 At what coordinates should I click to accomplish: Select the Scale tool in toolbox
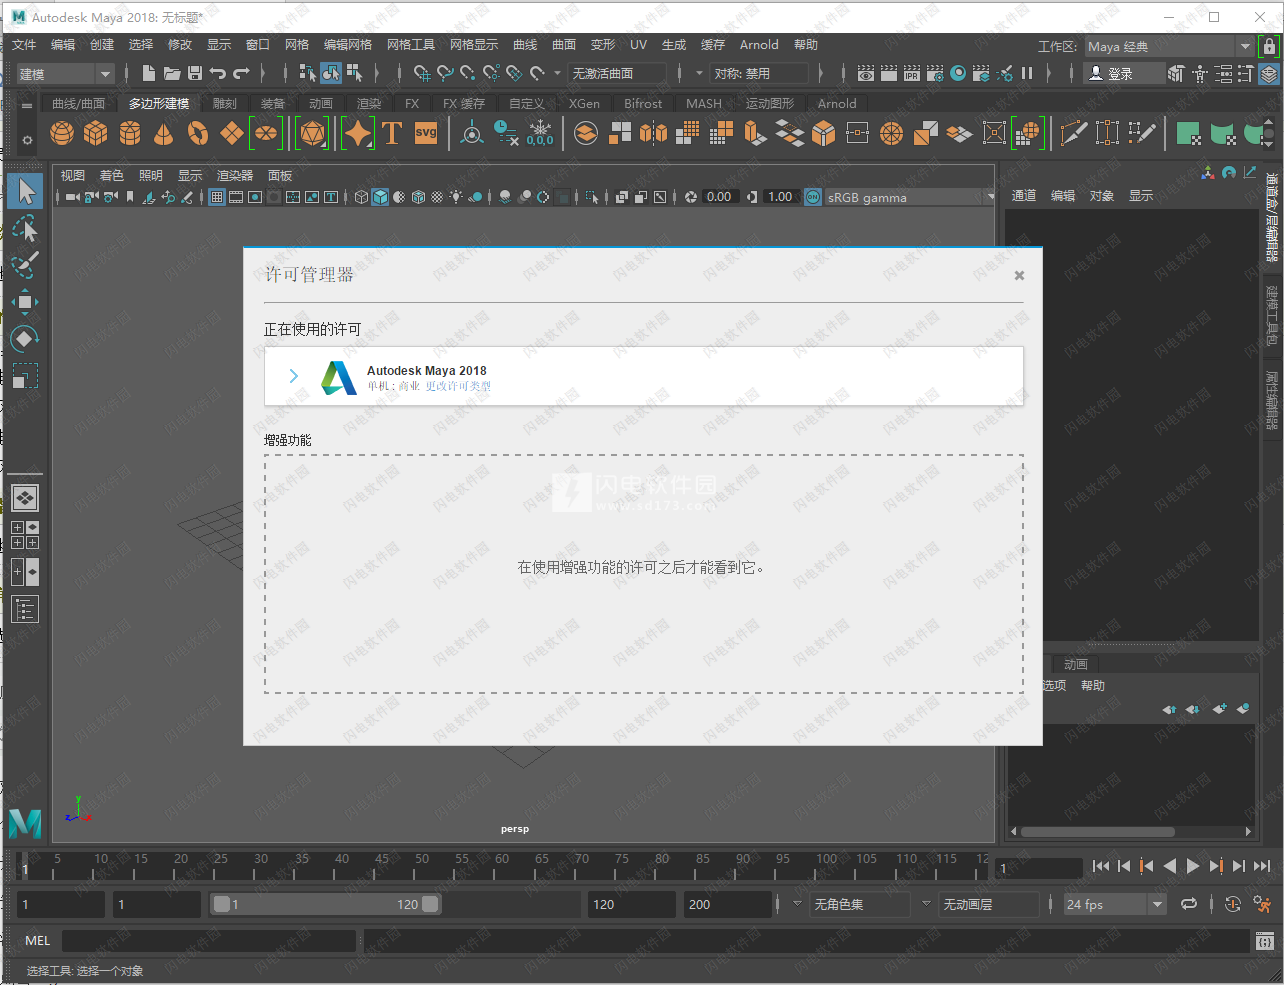[x=25, y=376]
